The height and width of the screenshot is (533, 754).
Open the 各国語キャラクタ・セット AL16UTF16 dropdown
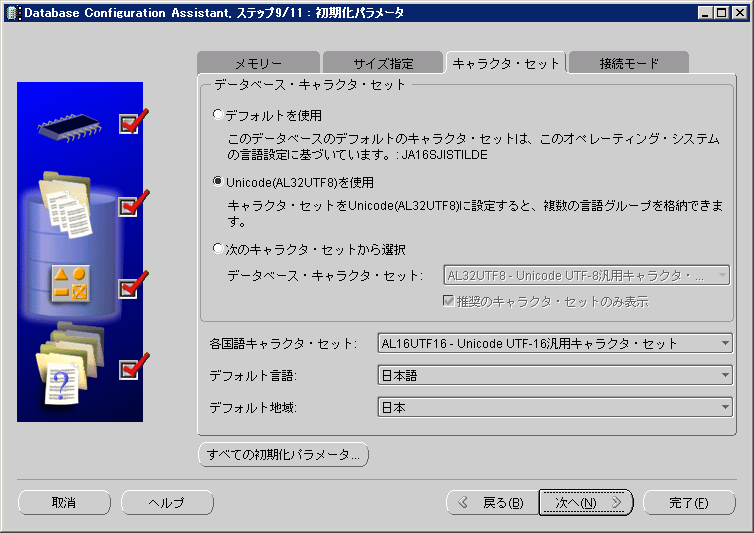point(555,343)
